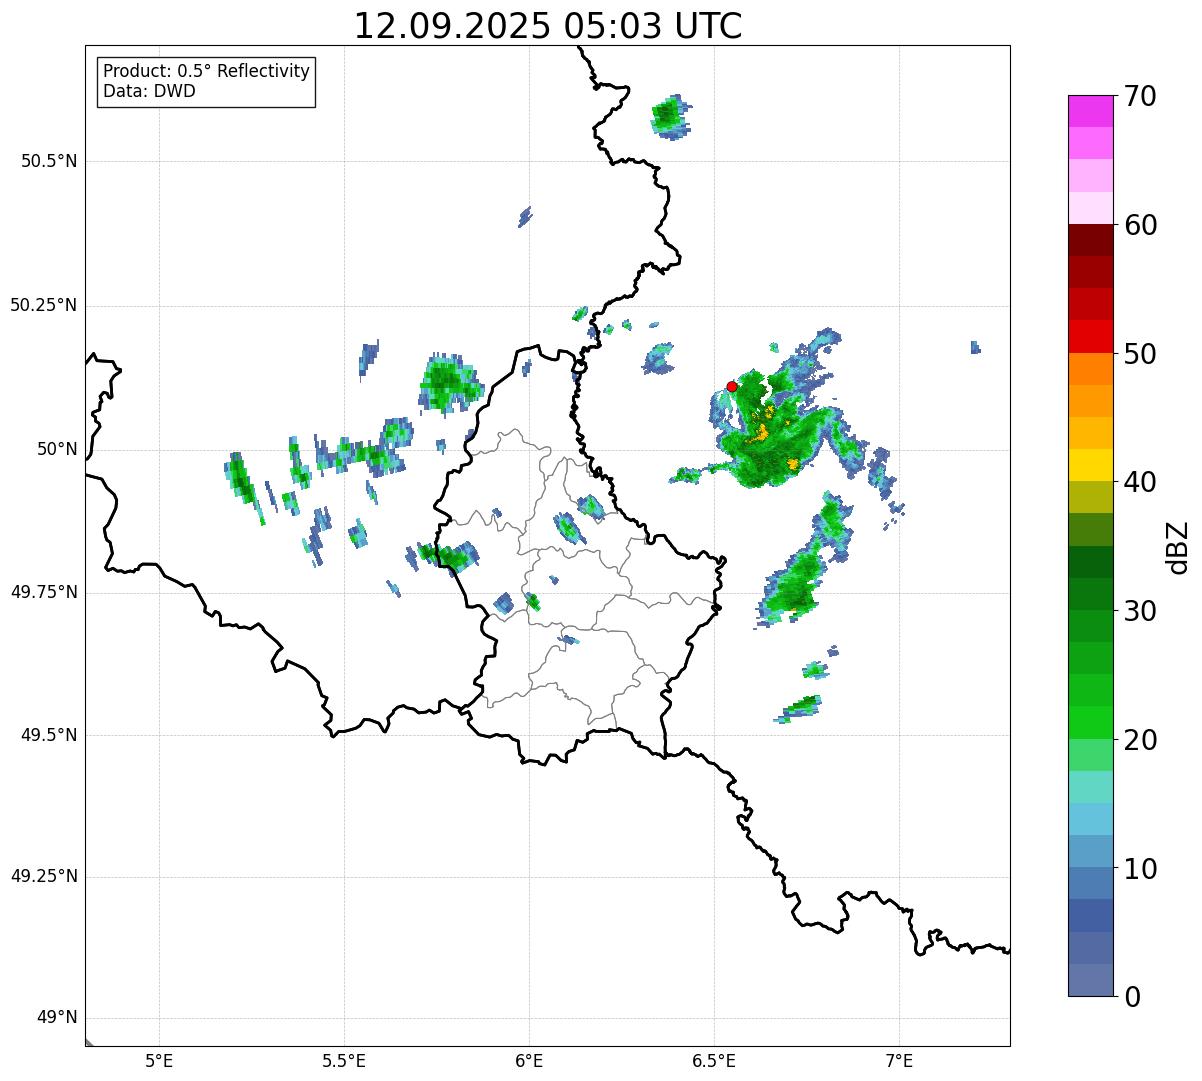Click the yellow 40 dBZ colorbar swatch
This screenshot has width=1202, height=1081.
(x=1091, y=466)
